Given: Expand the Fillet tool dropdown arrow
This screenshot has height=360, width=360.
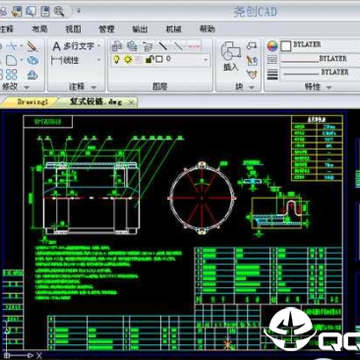Looking at the screenshot, I should [21, 60].
